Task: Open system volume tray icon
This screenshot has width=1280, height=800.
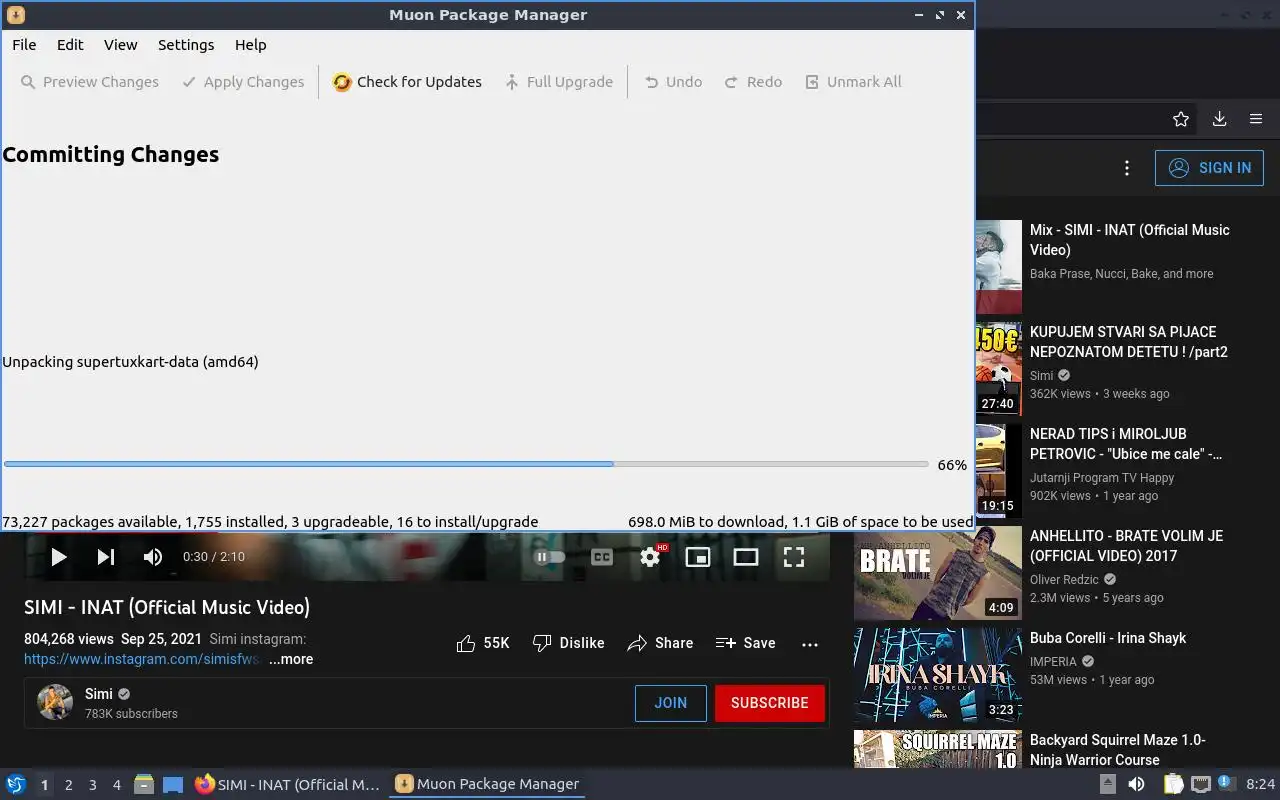Action: click(1138, 784)
